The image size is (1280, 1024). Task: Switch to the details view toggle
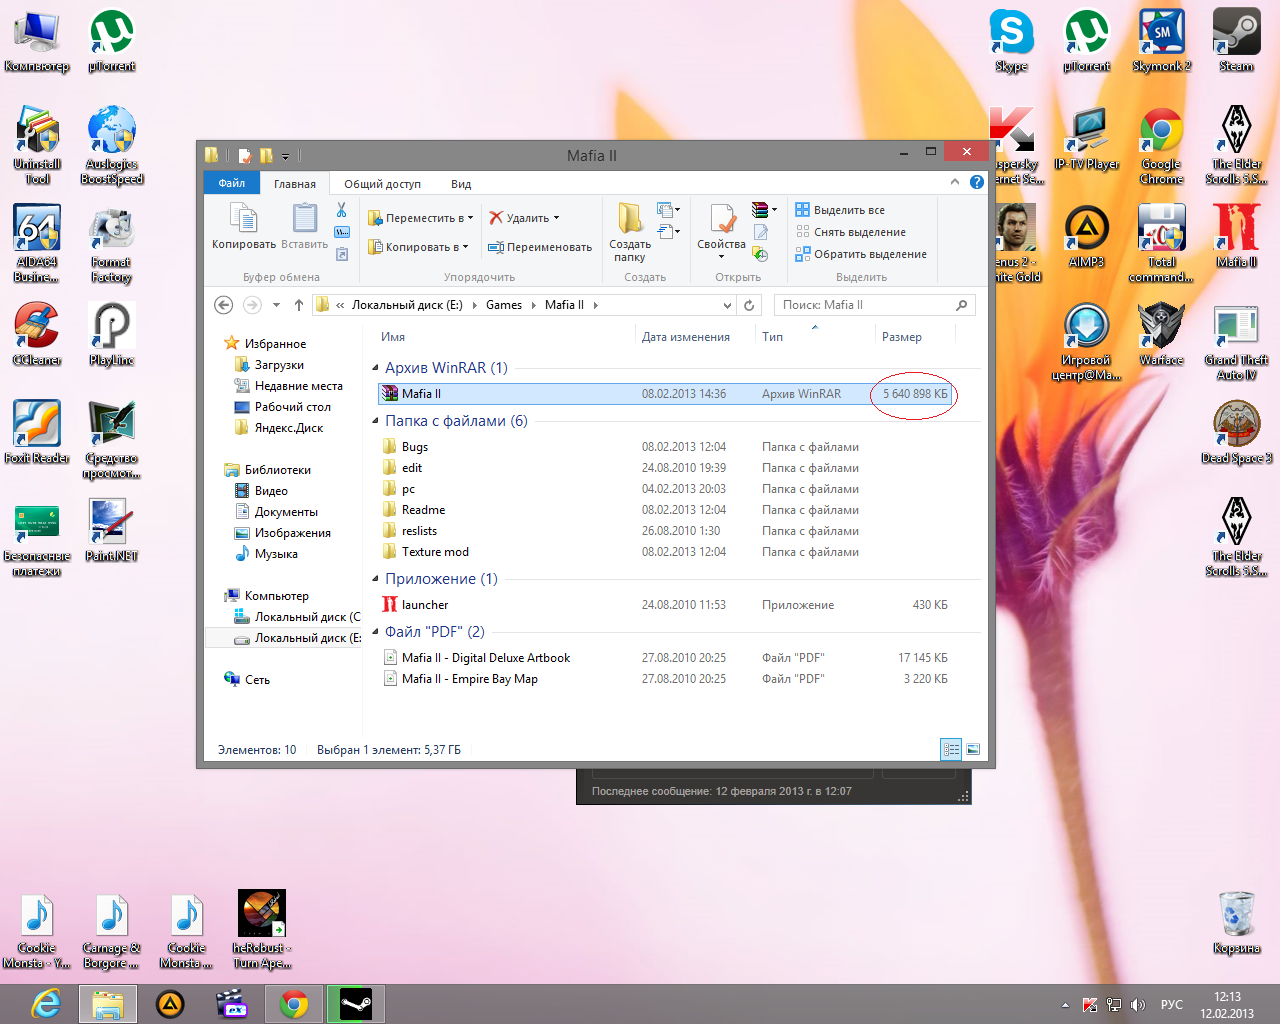tap(951, 749)
